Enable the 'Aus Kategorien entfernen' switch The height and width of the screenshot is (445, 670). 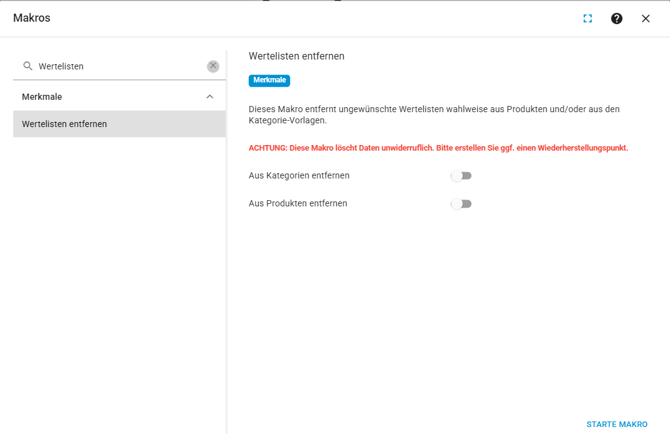coord(461,176)
